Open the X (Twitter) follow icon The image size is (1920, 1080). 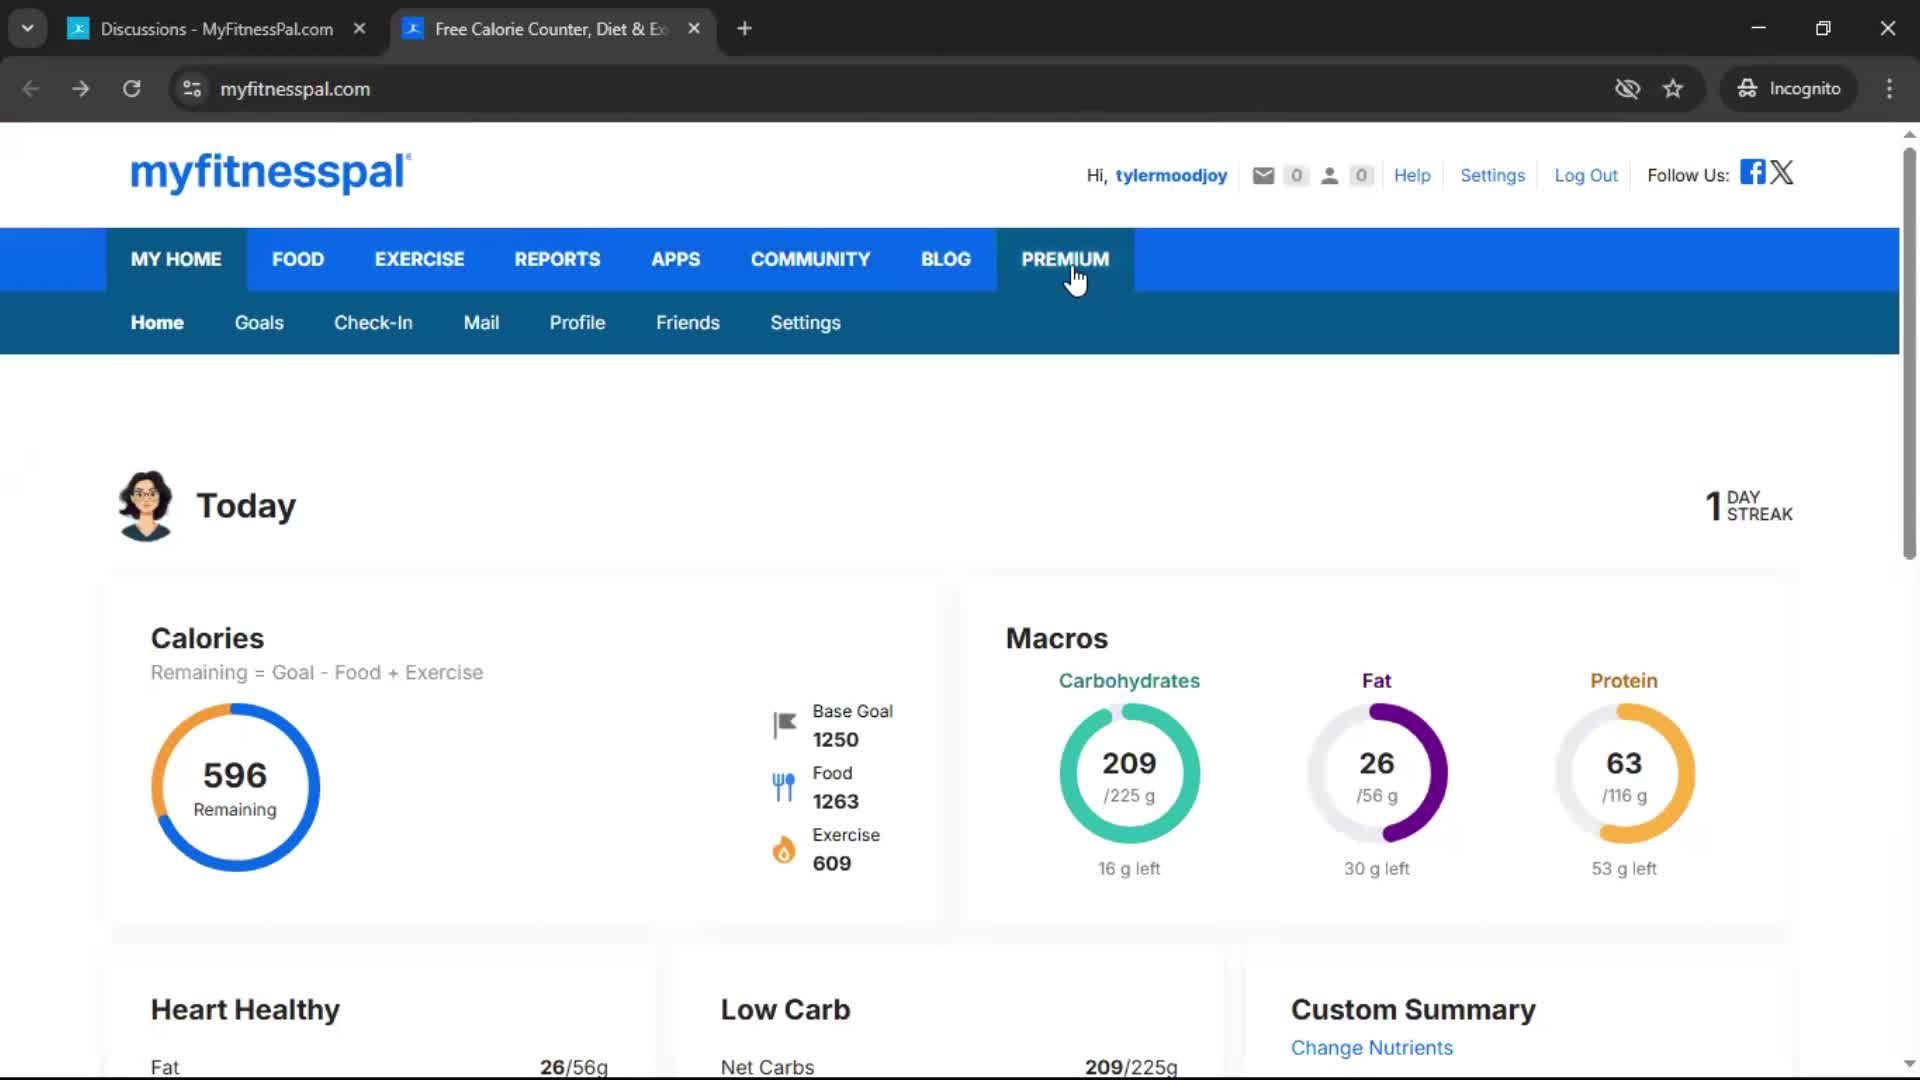1782,172
